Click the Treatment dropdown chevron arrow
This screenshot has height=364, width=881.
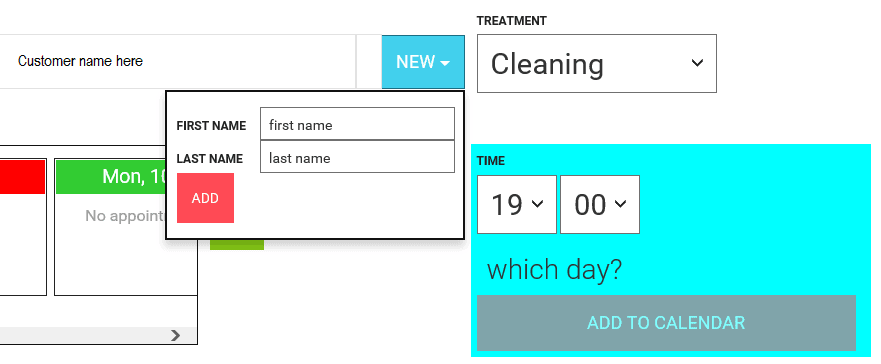point(697,63)
